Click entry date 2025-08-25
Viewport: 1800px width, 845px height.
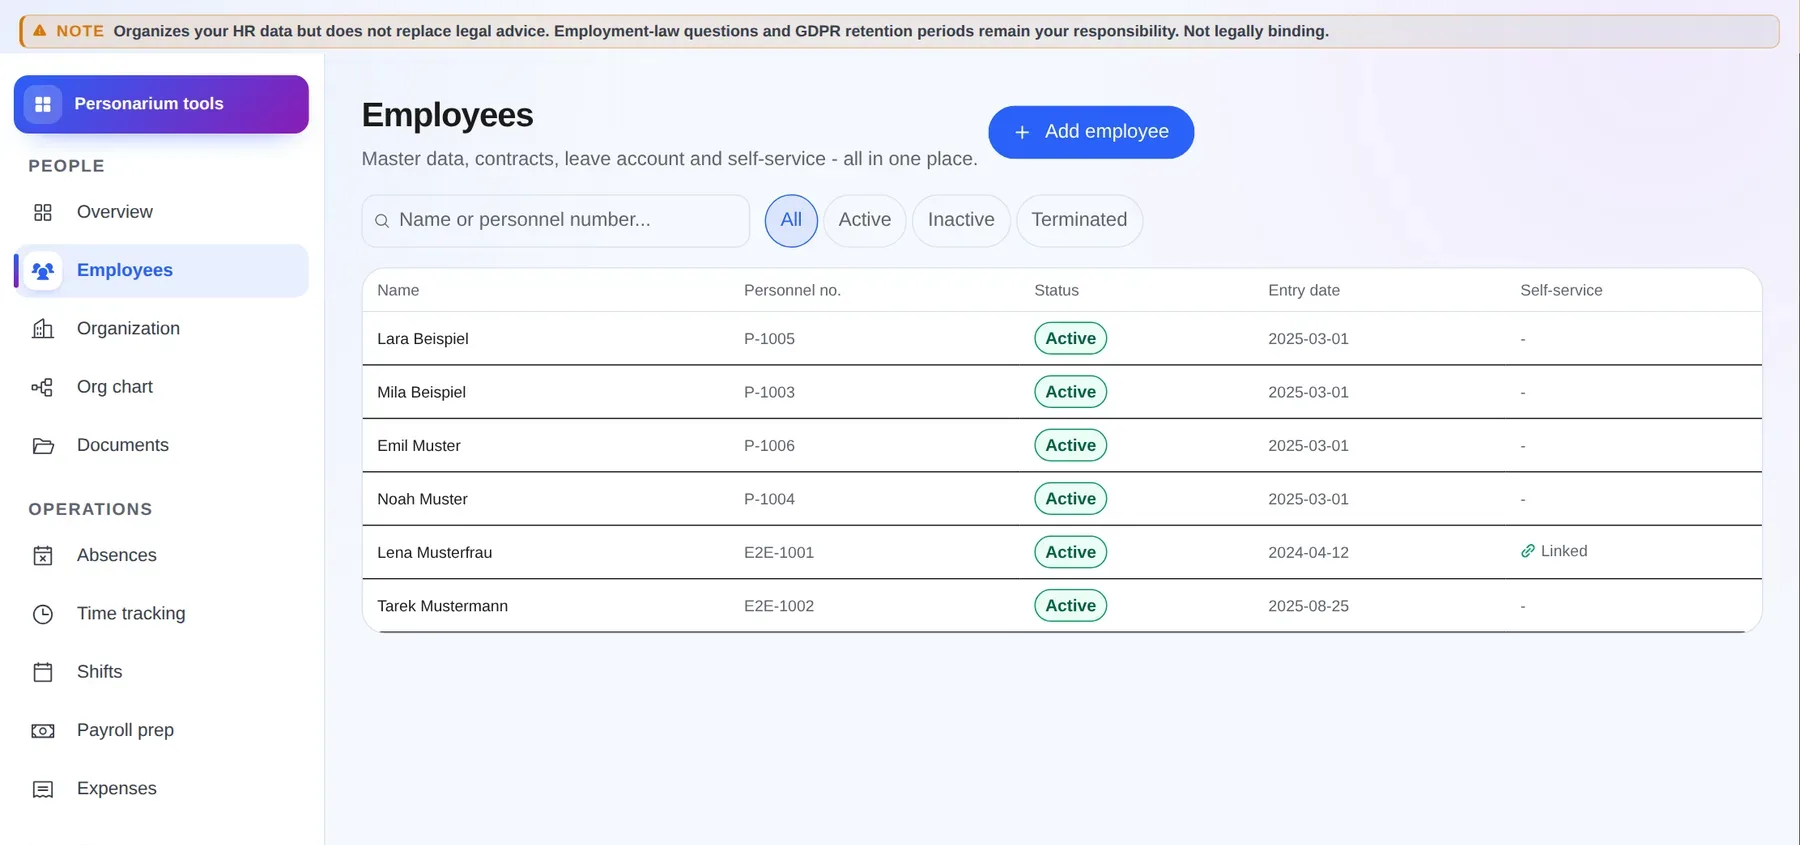pos(1308,606)
